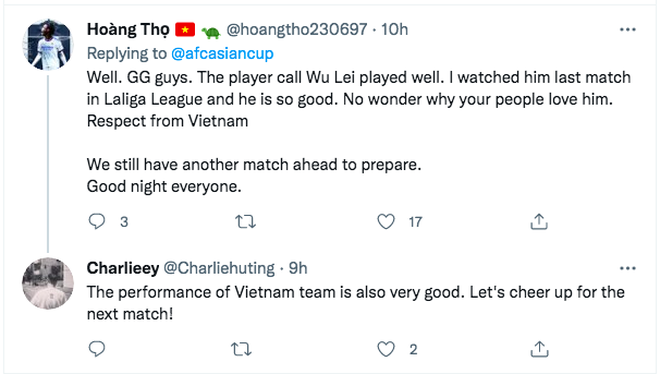Like Charlieey's reply with 2 likes

click(x=386, y=349)
